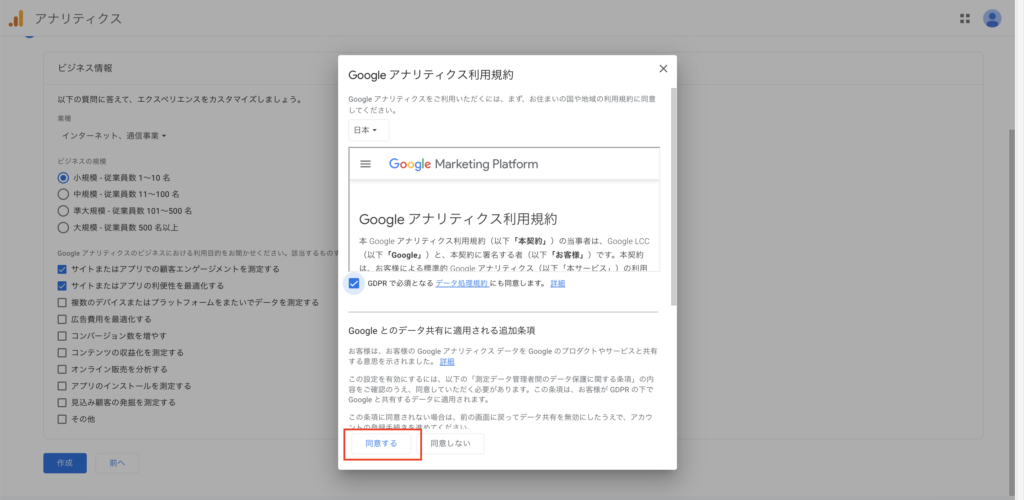The image size is (1024, 500).
Task: Open hamburger menu in Marketing Platform frame
Action: pyautogui.click(x=366, y=164)
